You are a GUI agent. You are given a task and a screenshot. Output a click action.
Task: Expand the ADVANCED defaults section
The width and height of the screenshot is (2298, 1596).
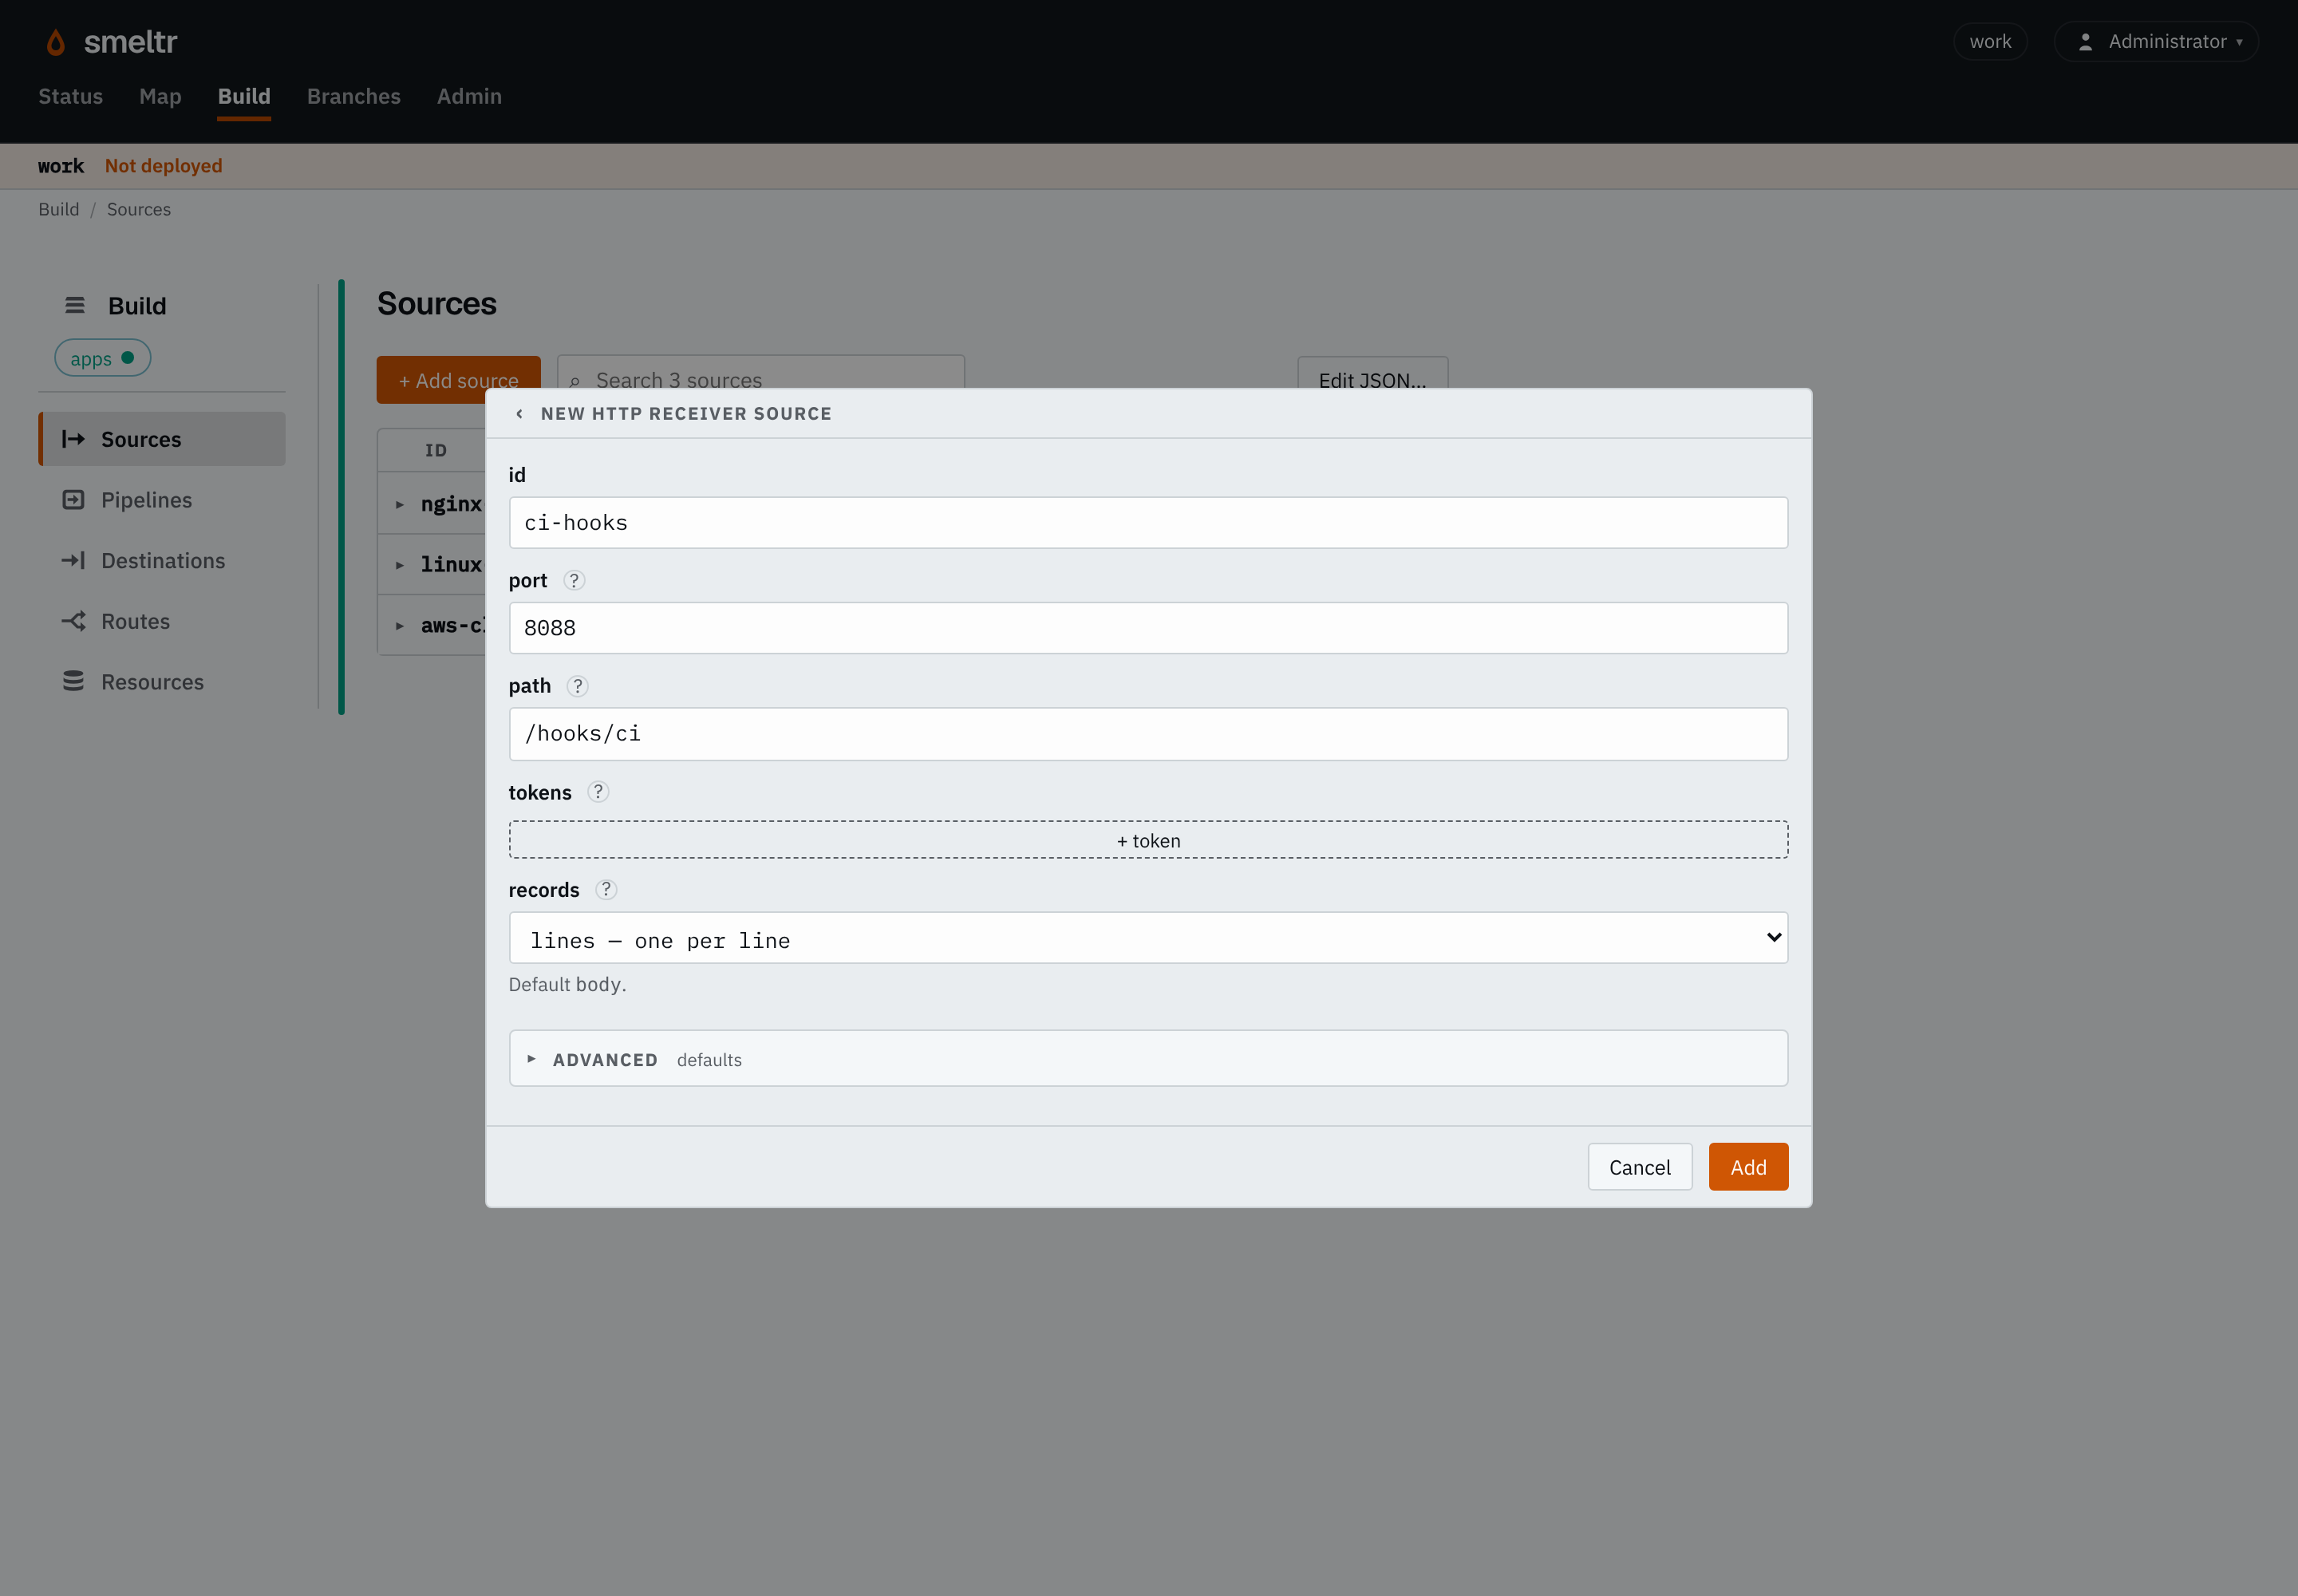pos(1148,1059)
